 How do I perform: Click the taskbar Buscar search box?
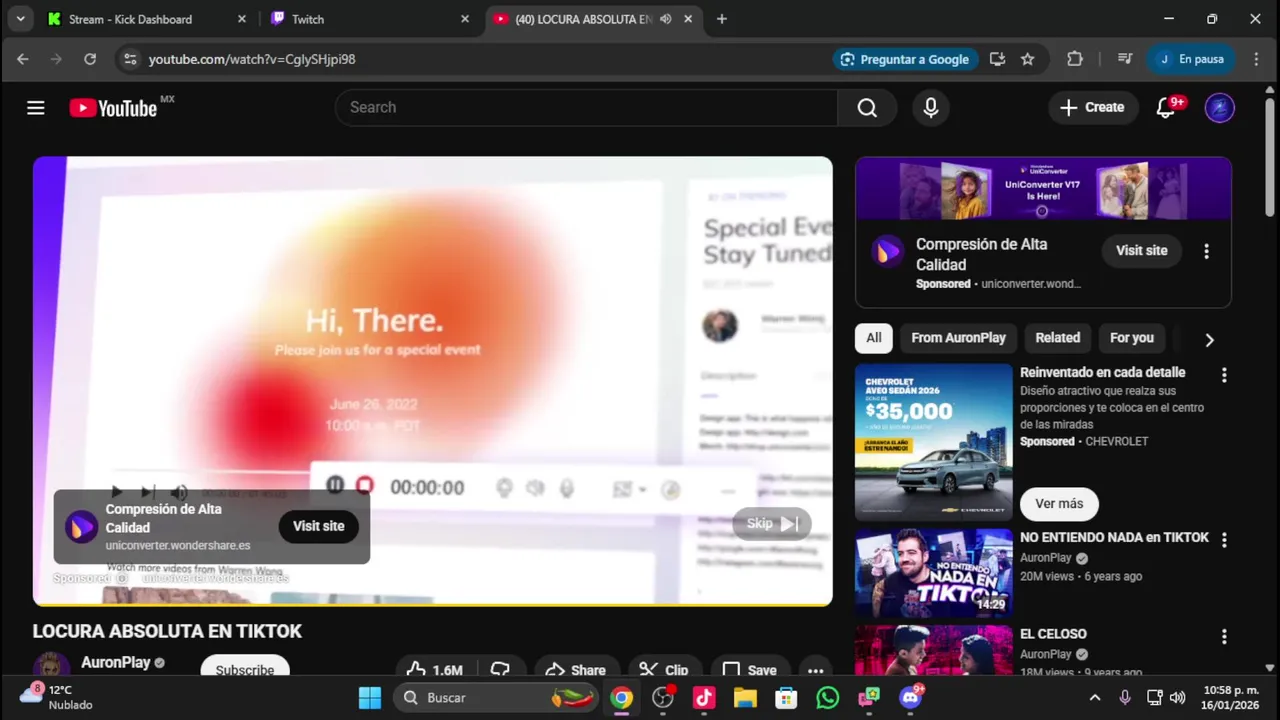tap(497, 697)
